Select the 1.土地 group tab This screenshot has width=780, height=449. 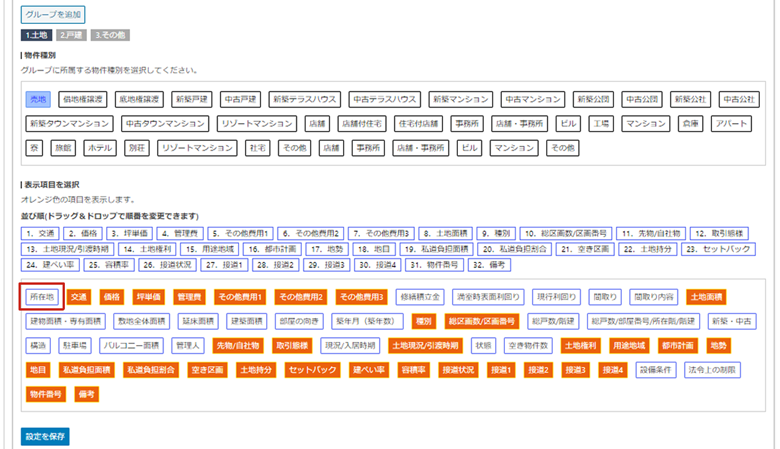(38, 35)
